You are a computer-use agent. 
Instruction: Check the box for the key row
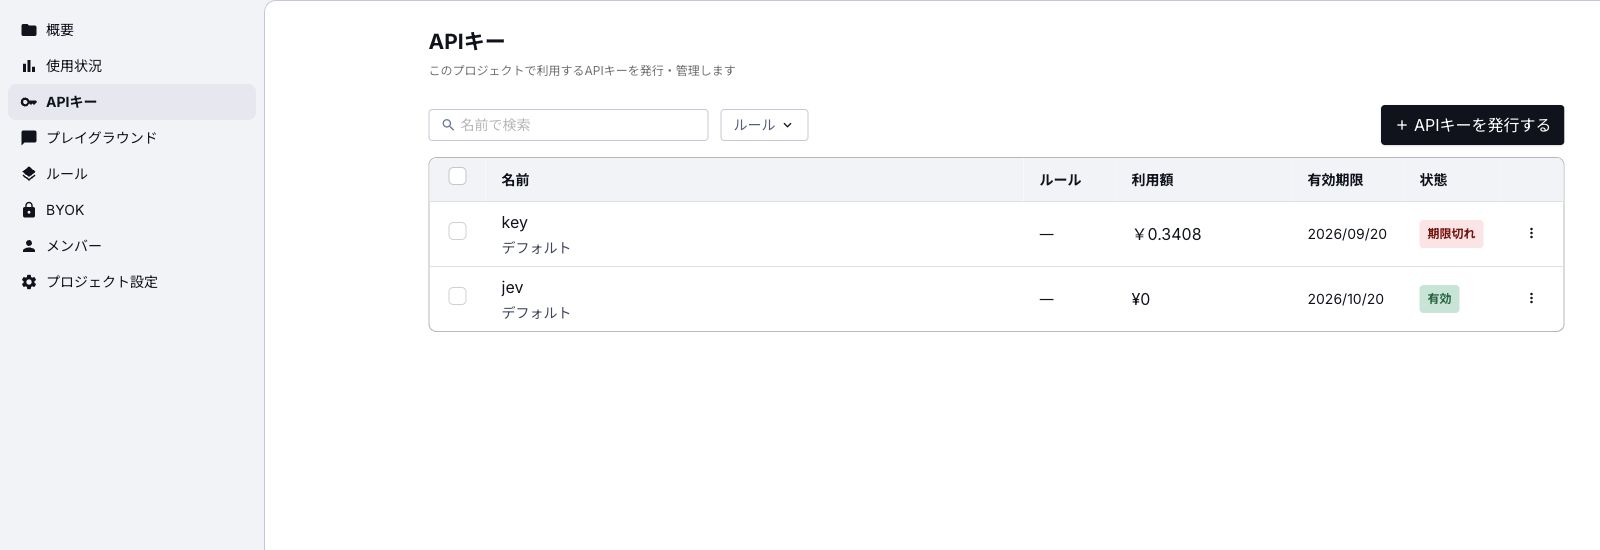pyautogui.click(x=457, y=231)
